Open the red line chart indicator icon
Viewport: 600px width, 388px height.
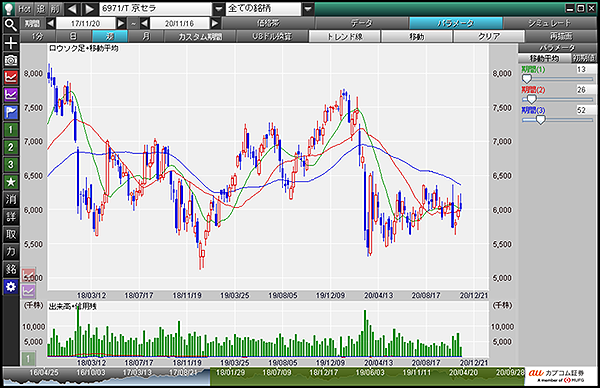11,77
